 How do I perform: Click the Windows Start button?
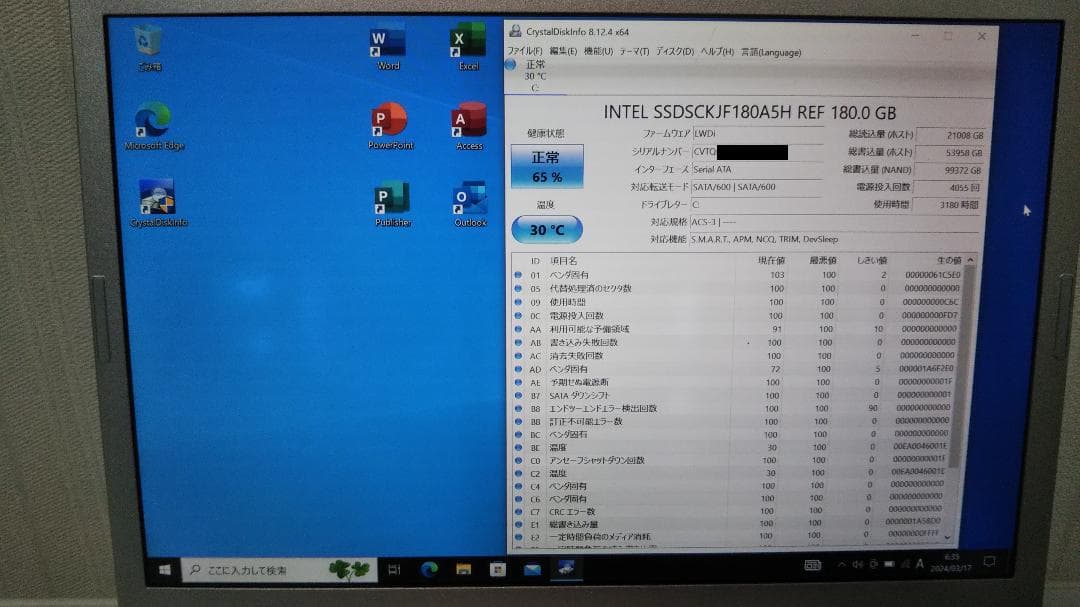click(164, 571)
